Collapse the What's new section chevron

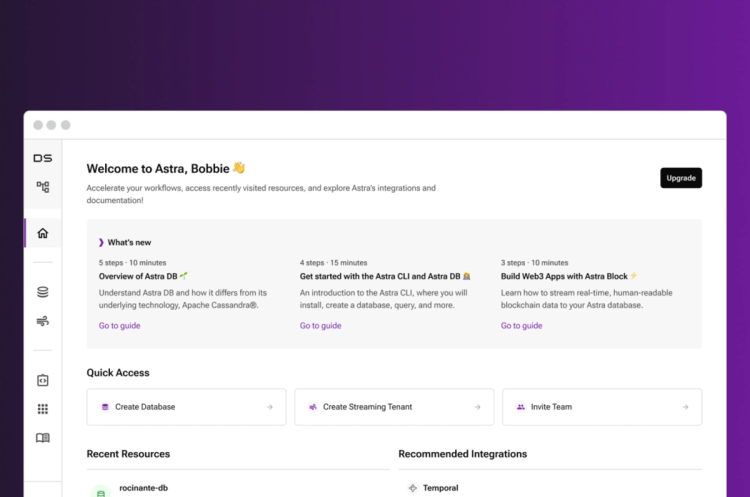click(101, 243)
